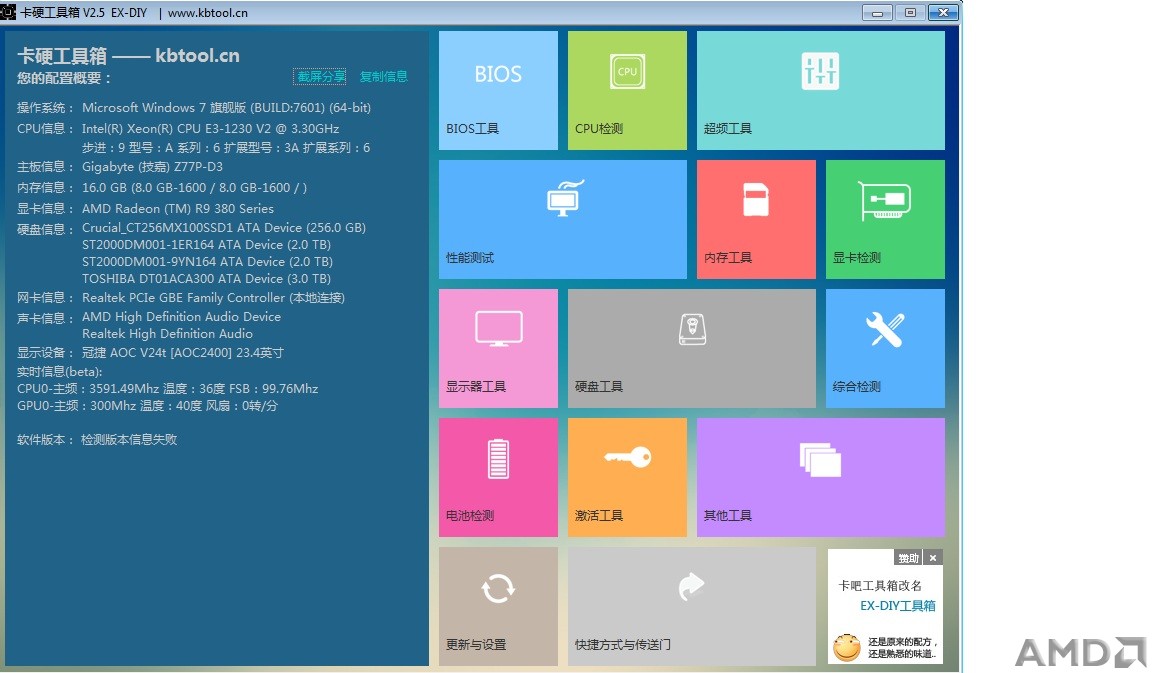Open the BIOS工具 tile
Screen dimensions: 1152x673
[x=498, y=90]
